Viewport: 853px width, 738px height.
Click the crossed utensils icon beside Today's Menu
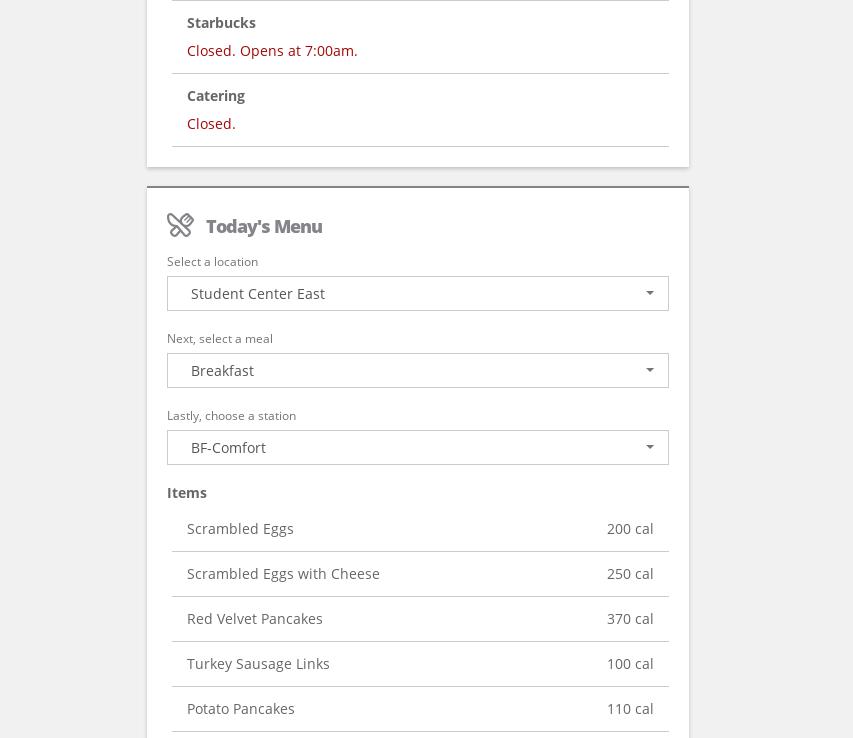(x=180, y=225)
